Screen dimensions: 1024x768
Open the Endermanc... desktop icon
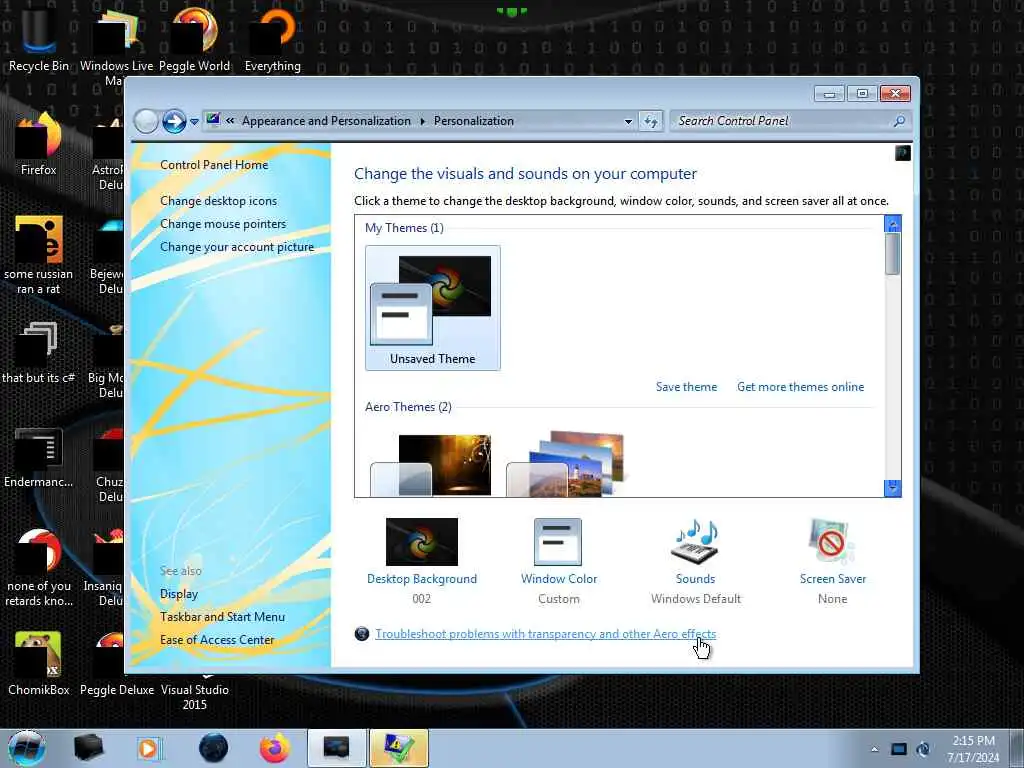coord(39,457)
